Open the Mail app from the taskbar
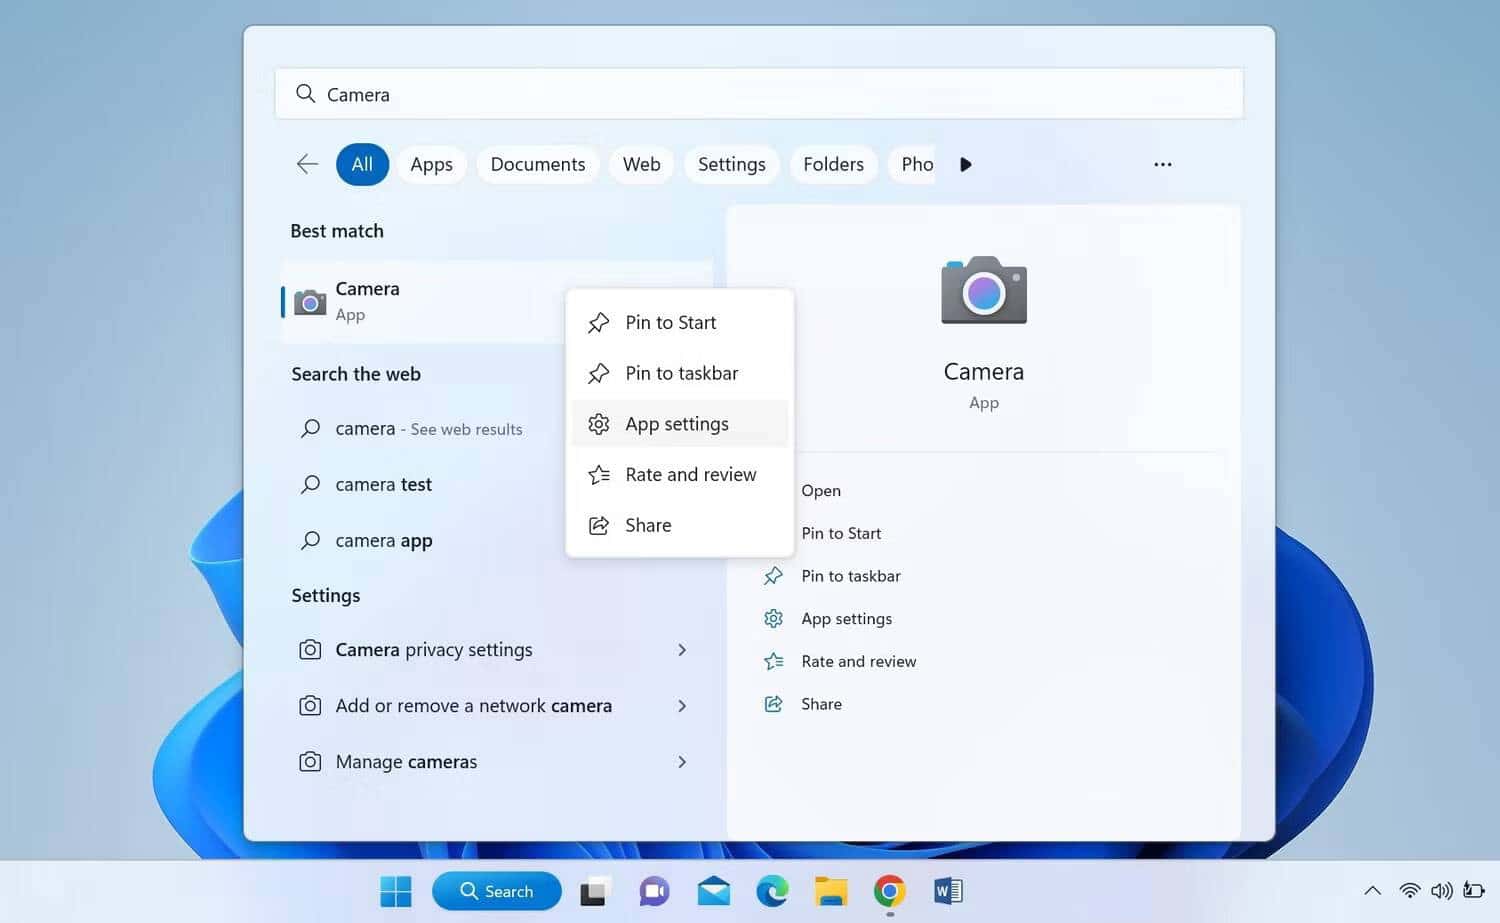Screen dimensions: 1500x923 712,890
